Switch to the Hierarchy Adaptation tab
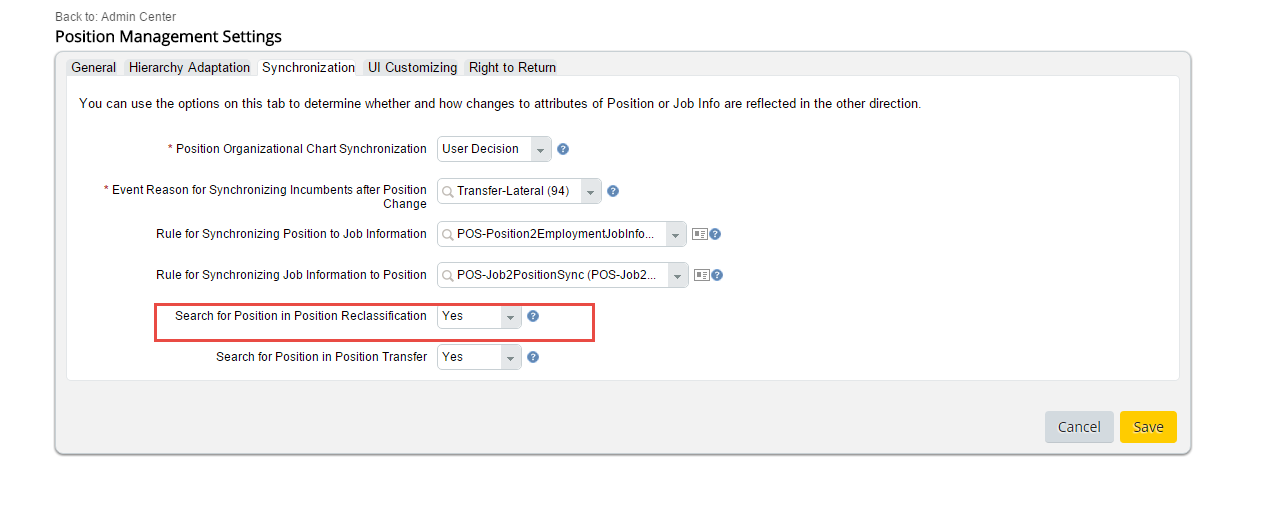This screenshot has width=1272, height=525. (189, 67)
